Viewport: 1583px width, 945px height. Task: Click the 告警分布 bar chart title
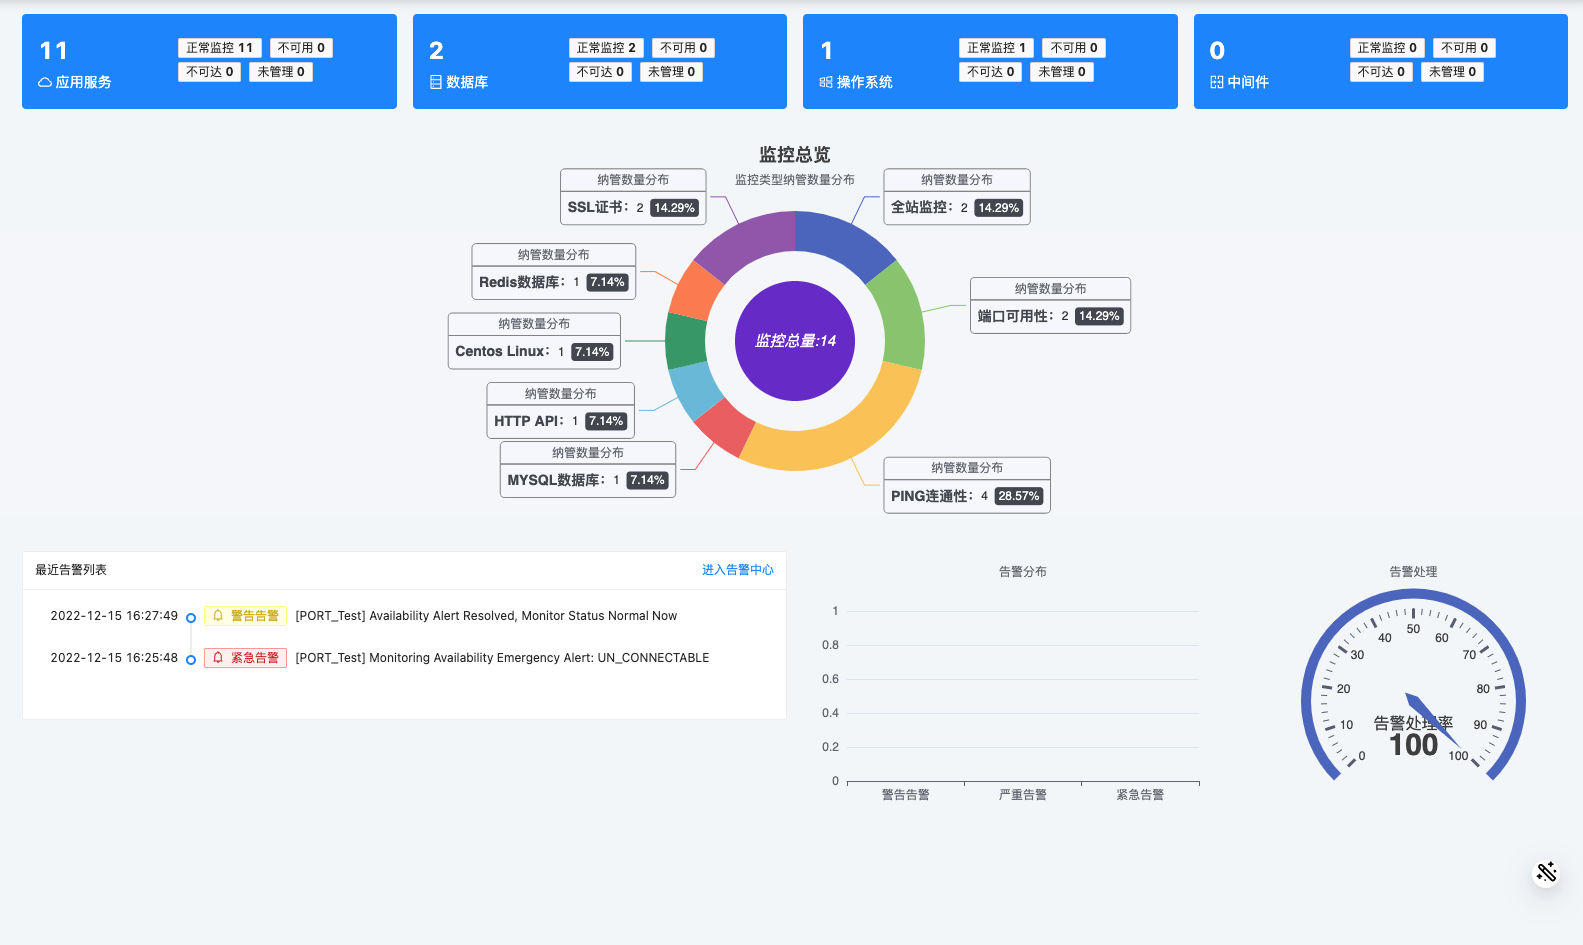pos(1023,572)
